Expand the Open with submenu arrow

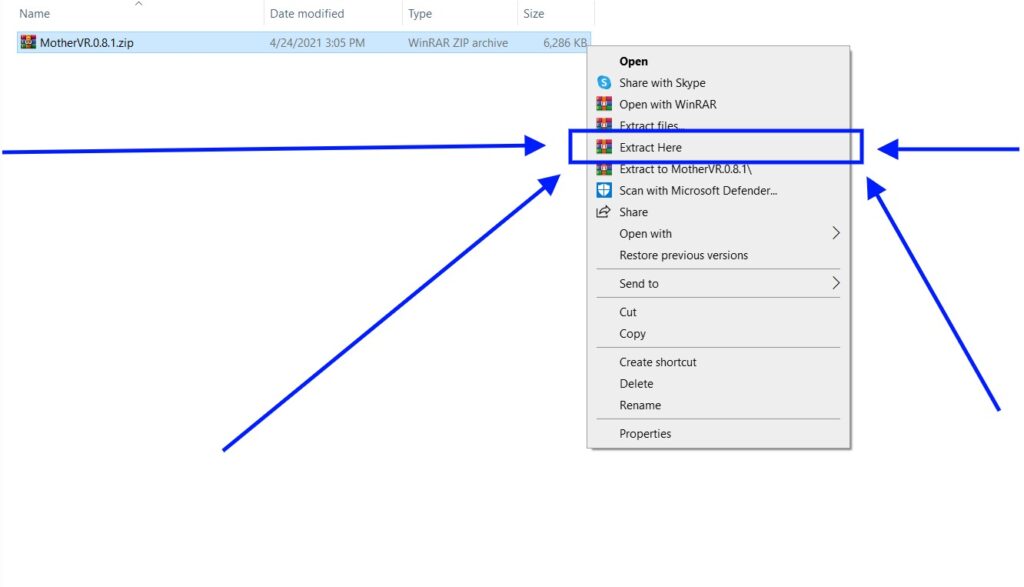pyautogui.click(x=835, y=234)
